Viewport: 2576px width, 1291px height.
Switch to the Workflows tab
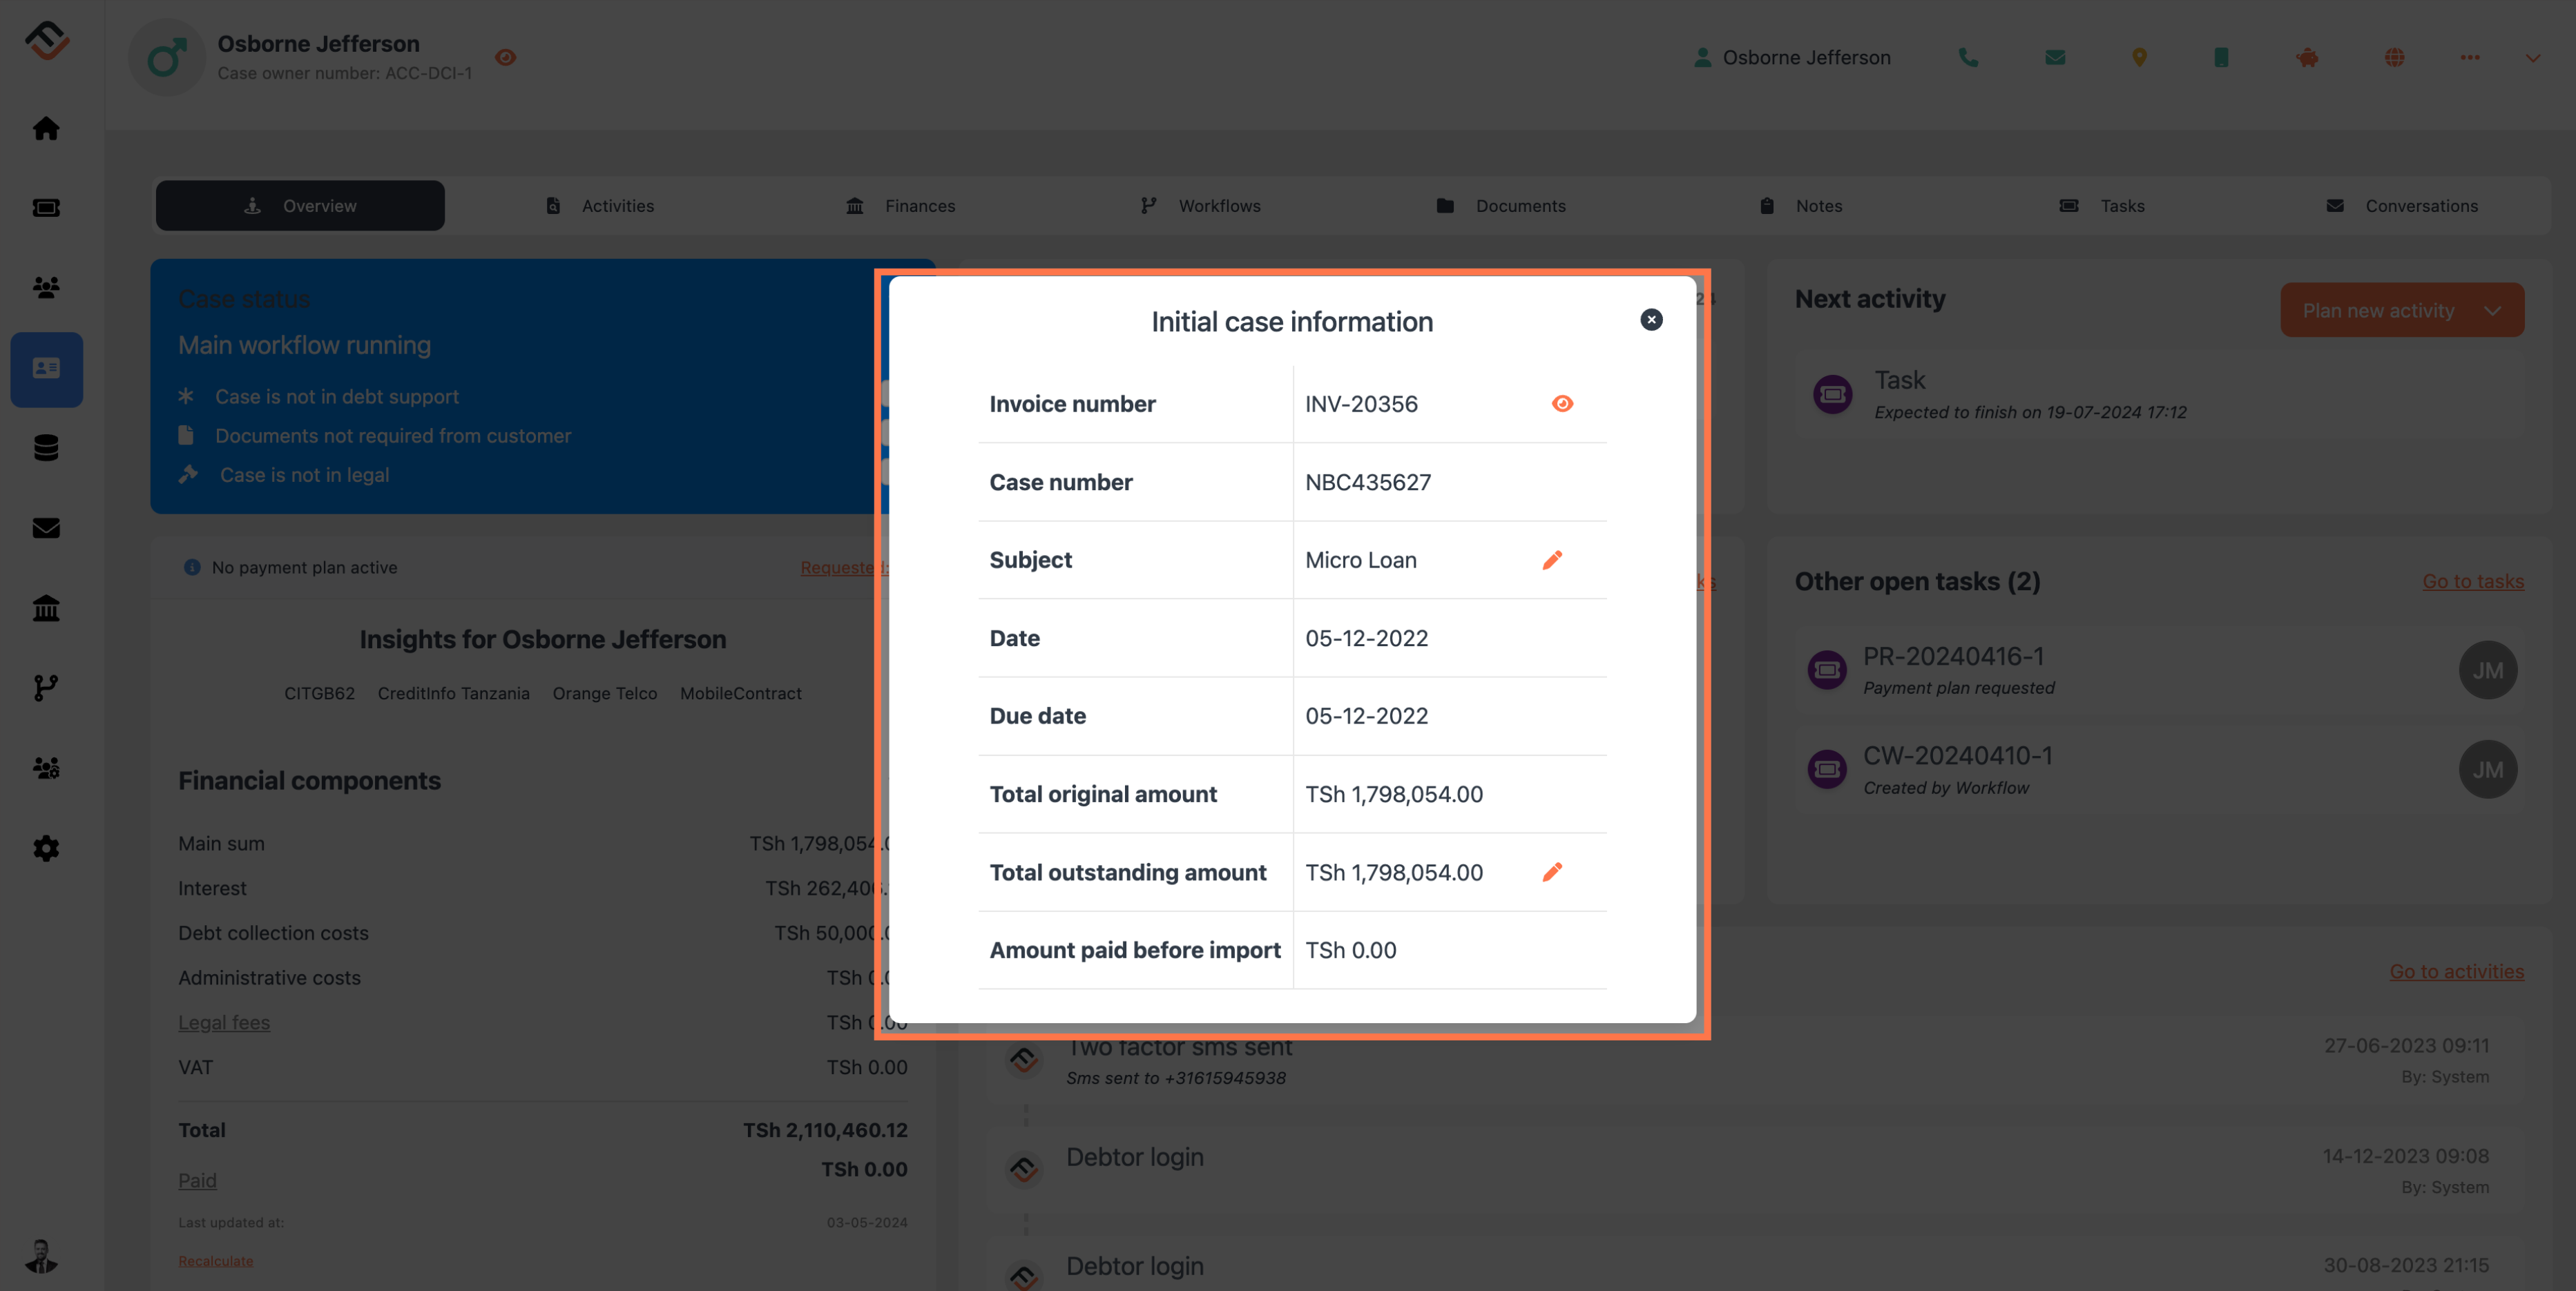pyautogui.click(x=1200, y=205)
